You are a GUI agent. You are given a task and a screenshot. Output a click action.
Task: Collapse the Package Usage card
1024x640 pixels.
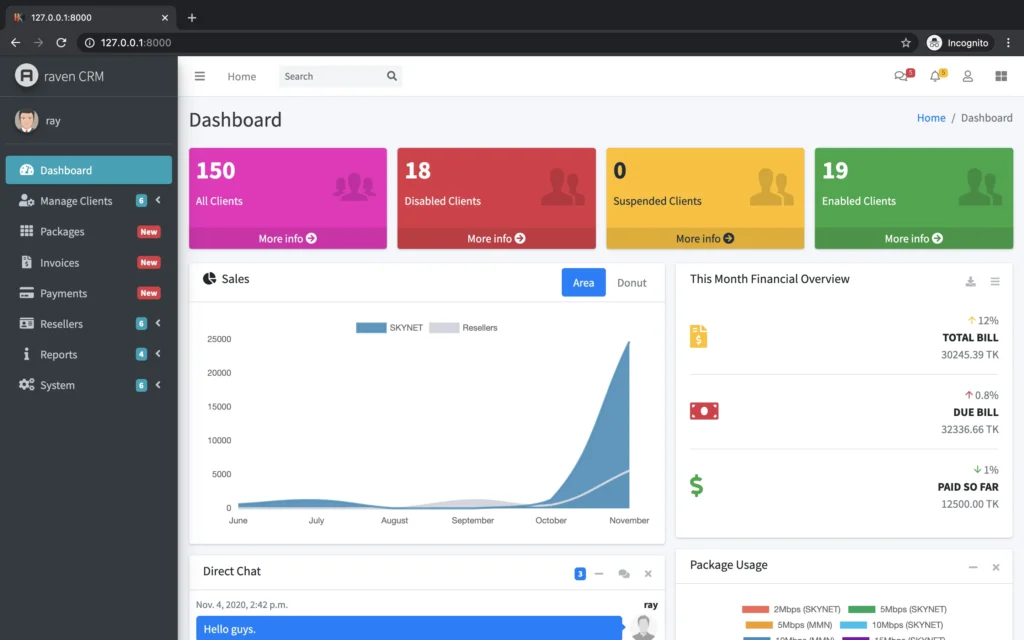(973, 567)
